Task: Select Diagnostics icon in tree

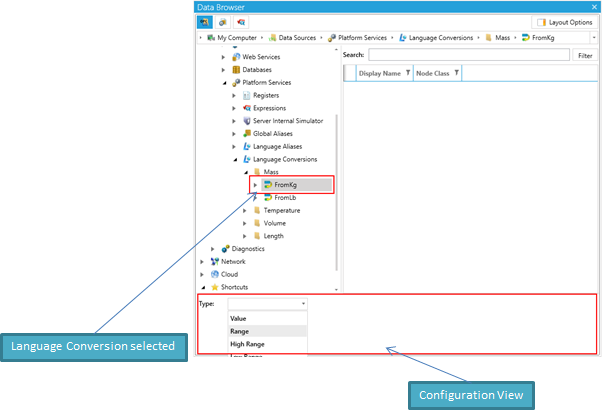Action: (225, 249)
